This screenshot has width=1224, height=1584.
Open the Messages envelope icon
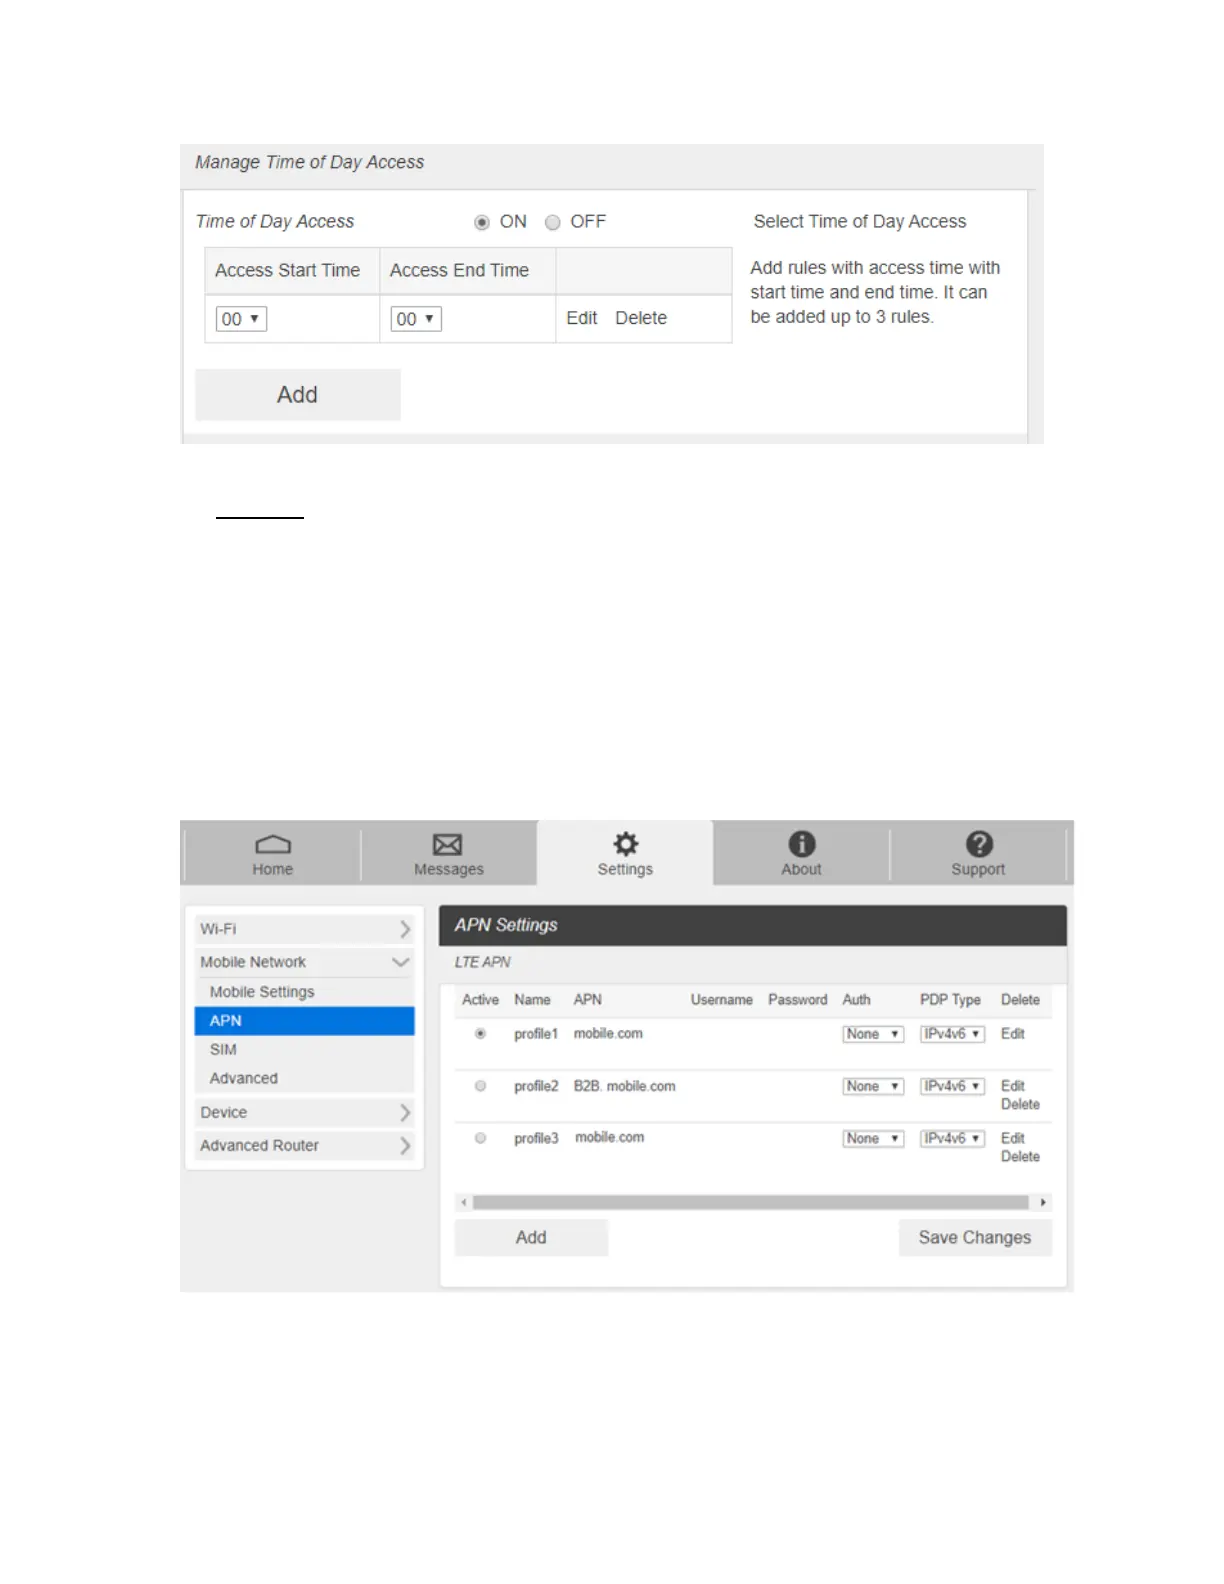tap(448, 844)
